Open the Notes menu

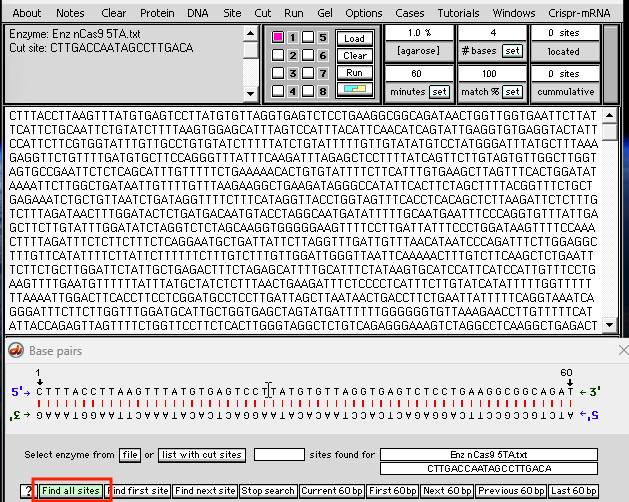tap(70, 13)
